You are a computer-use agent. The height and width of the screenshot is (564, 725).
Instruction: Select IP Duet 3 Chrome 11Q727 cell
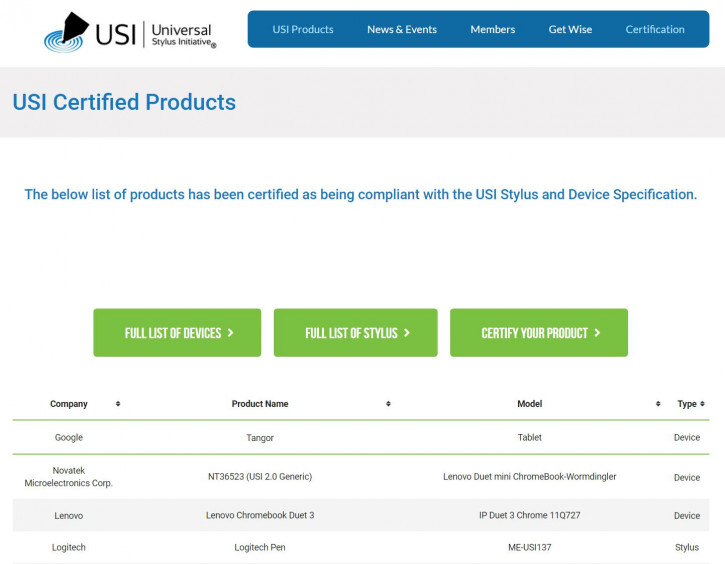(529, 515)
